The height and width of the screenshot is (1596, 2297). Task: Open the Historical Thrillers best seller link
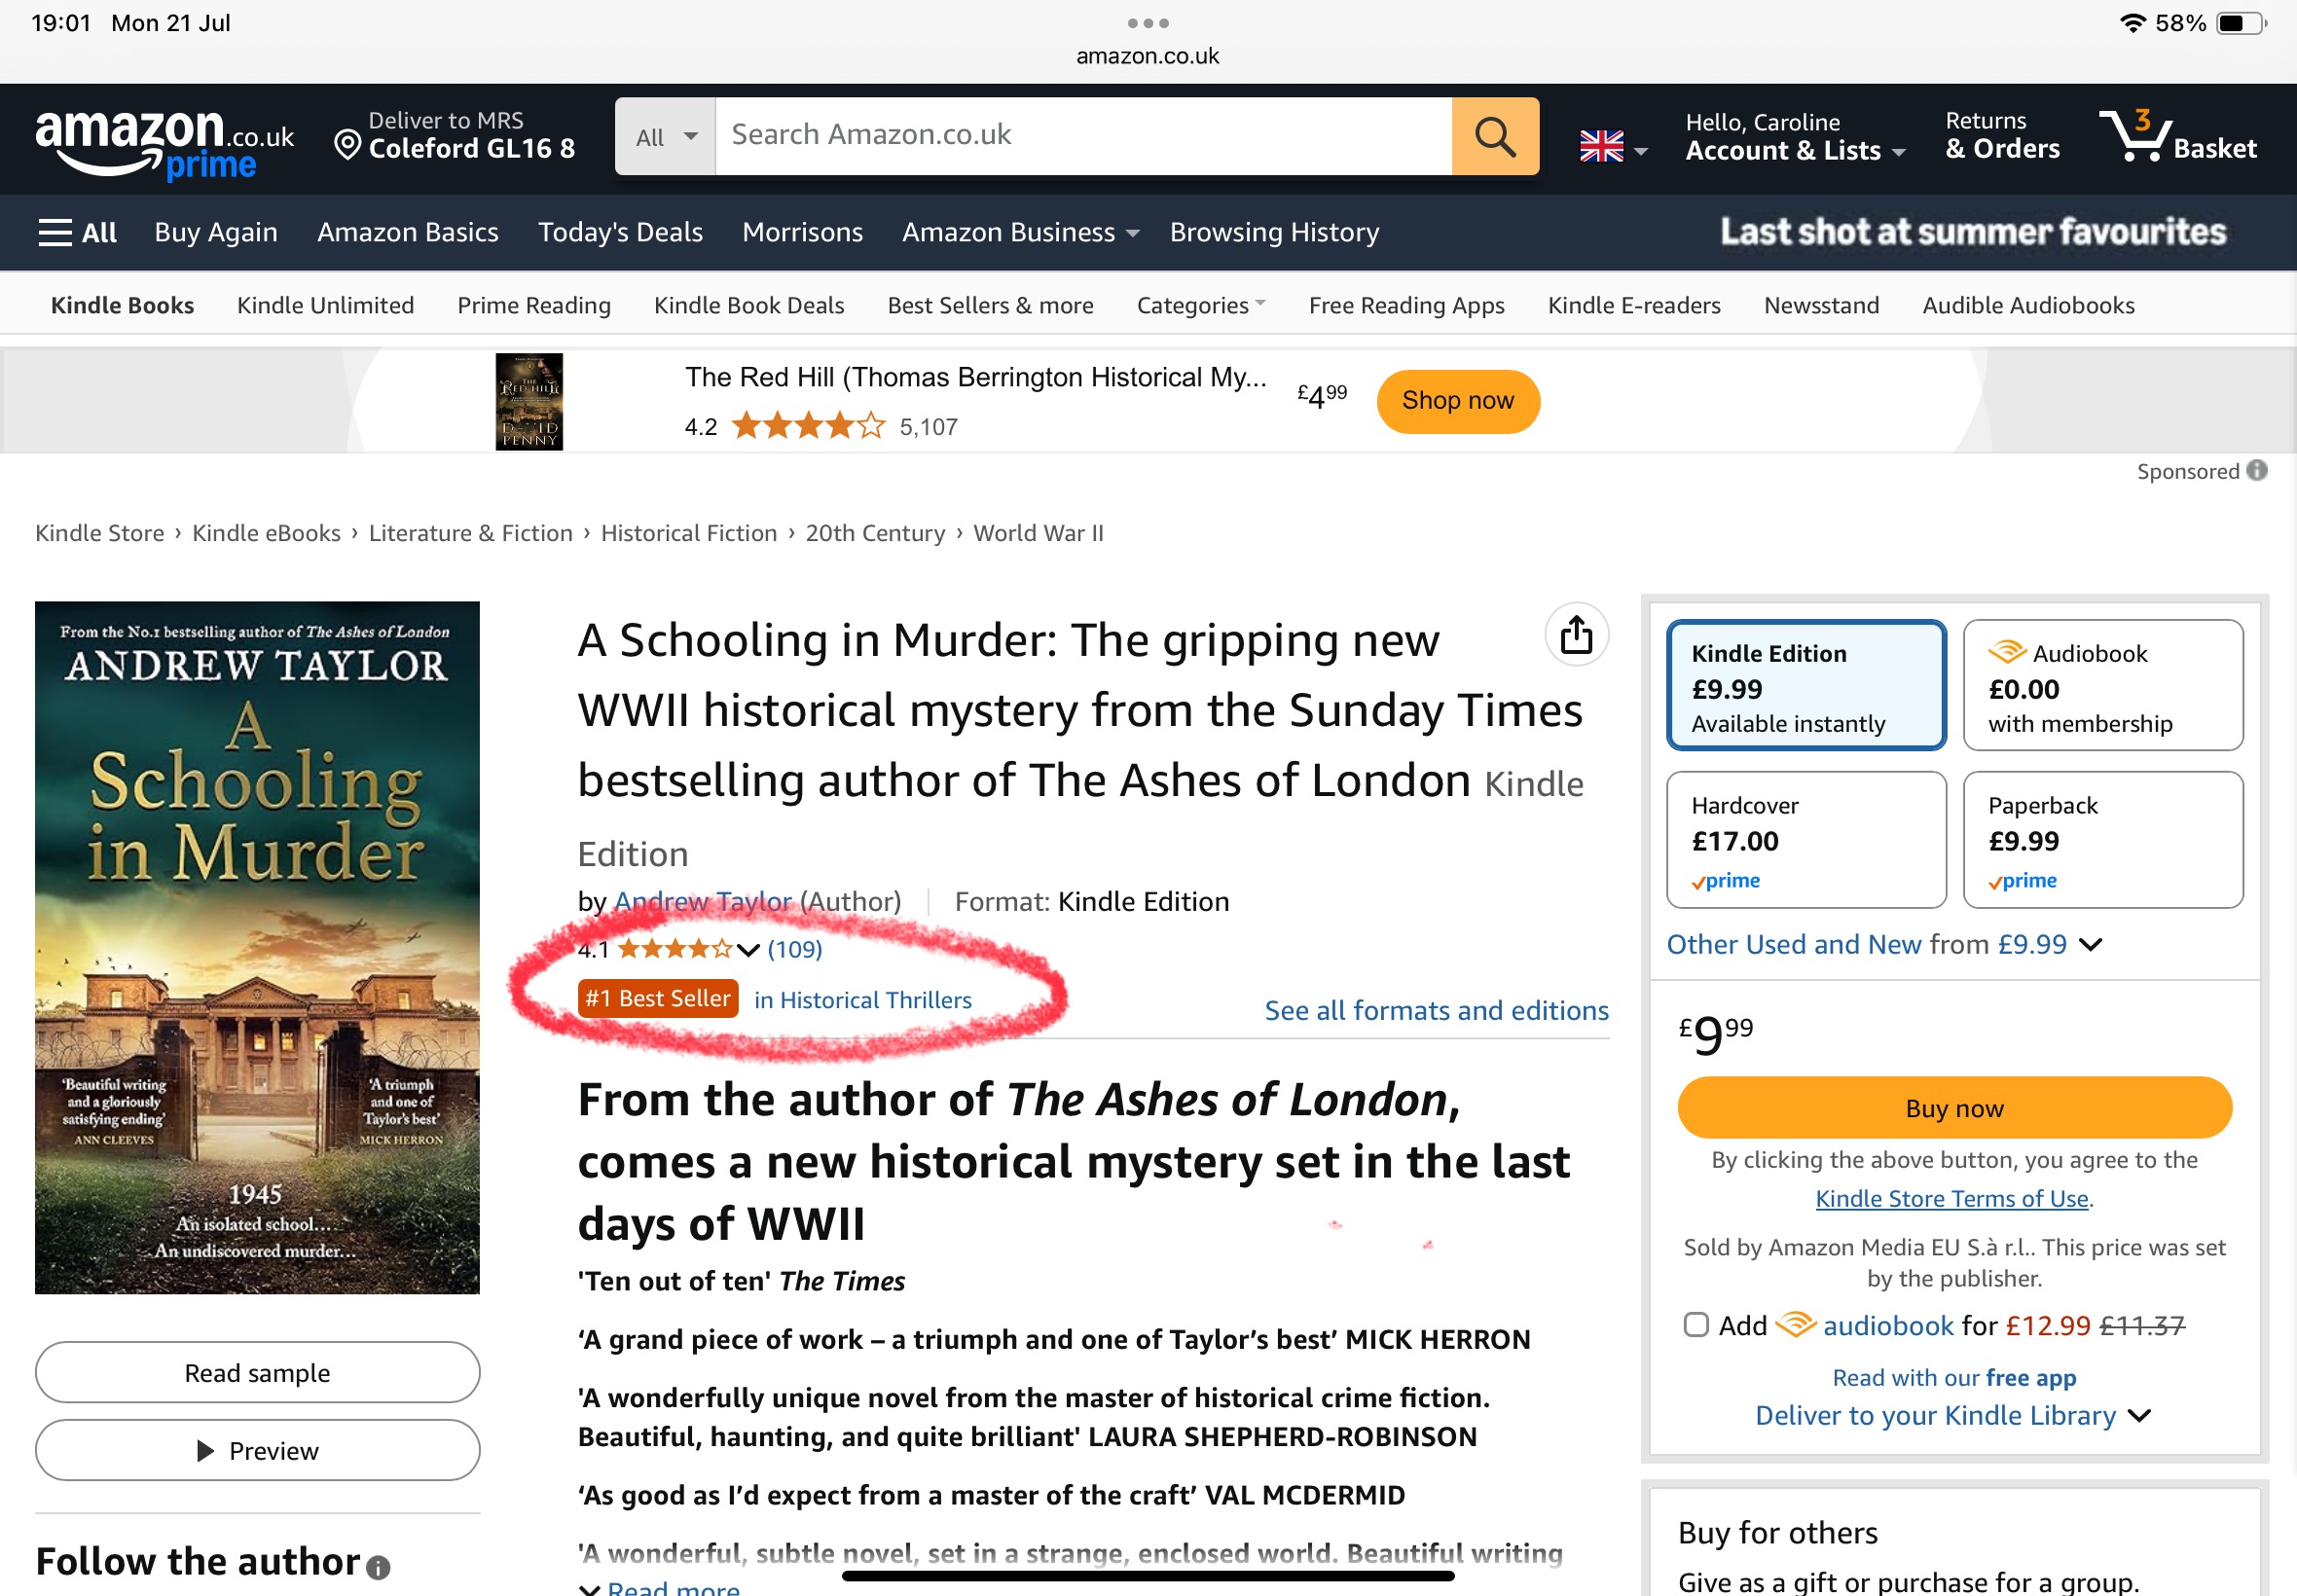coord(864,999)
